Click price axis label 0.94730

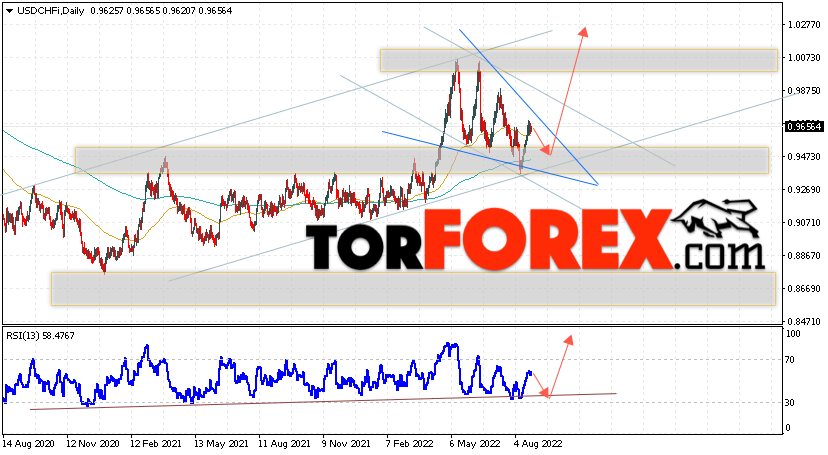(x=804, y=157)
